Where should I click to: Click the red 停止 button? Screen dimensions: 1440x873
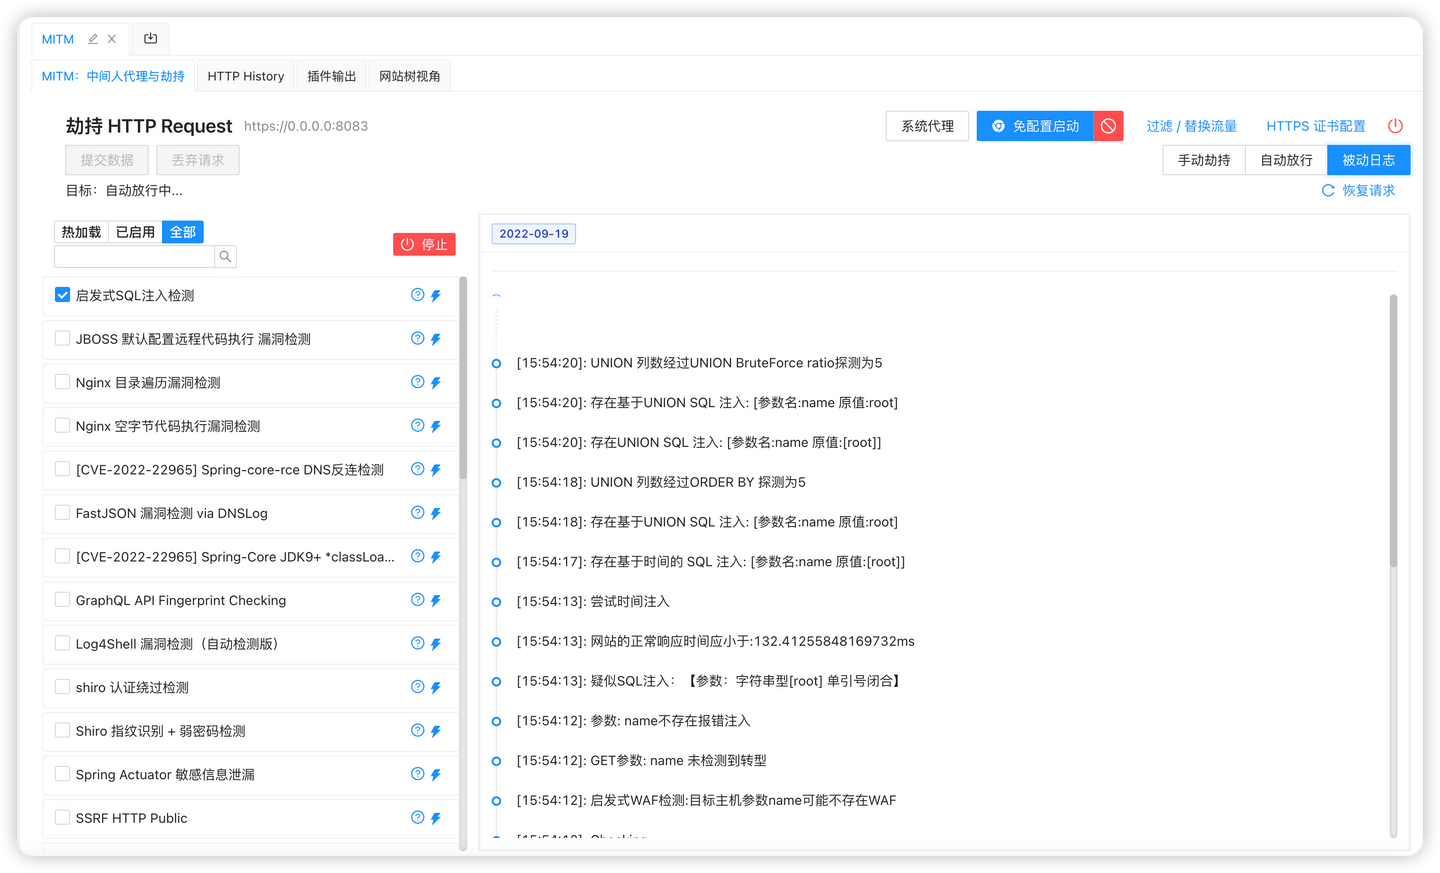(x=424, y=244)
